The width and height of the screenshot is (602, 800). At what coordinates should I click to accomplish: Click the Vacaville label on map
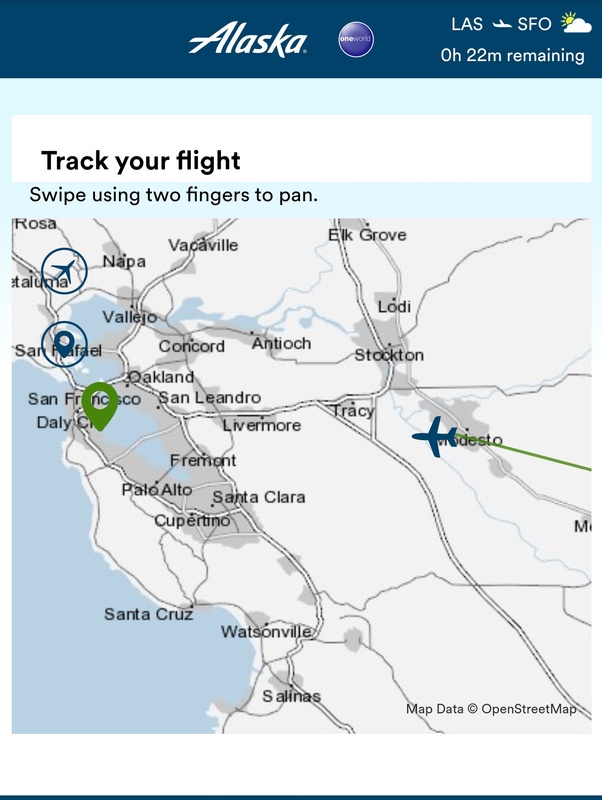point(203,245)
